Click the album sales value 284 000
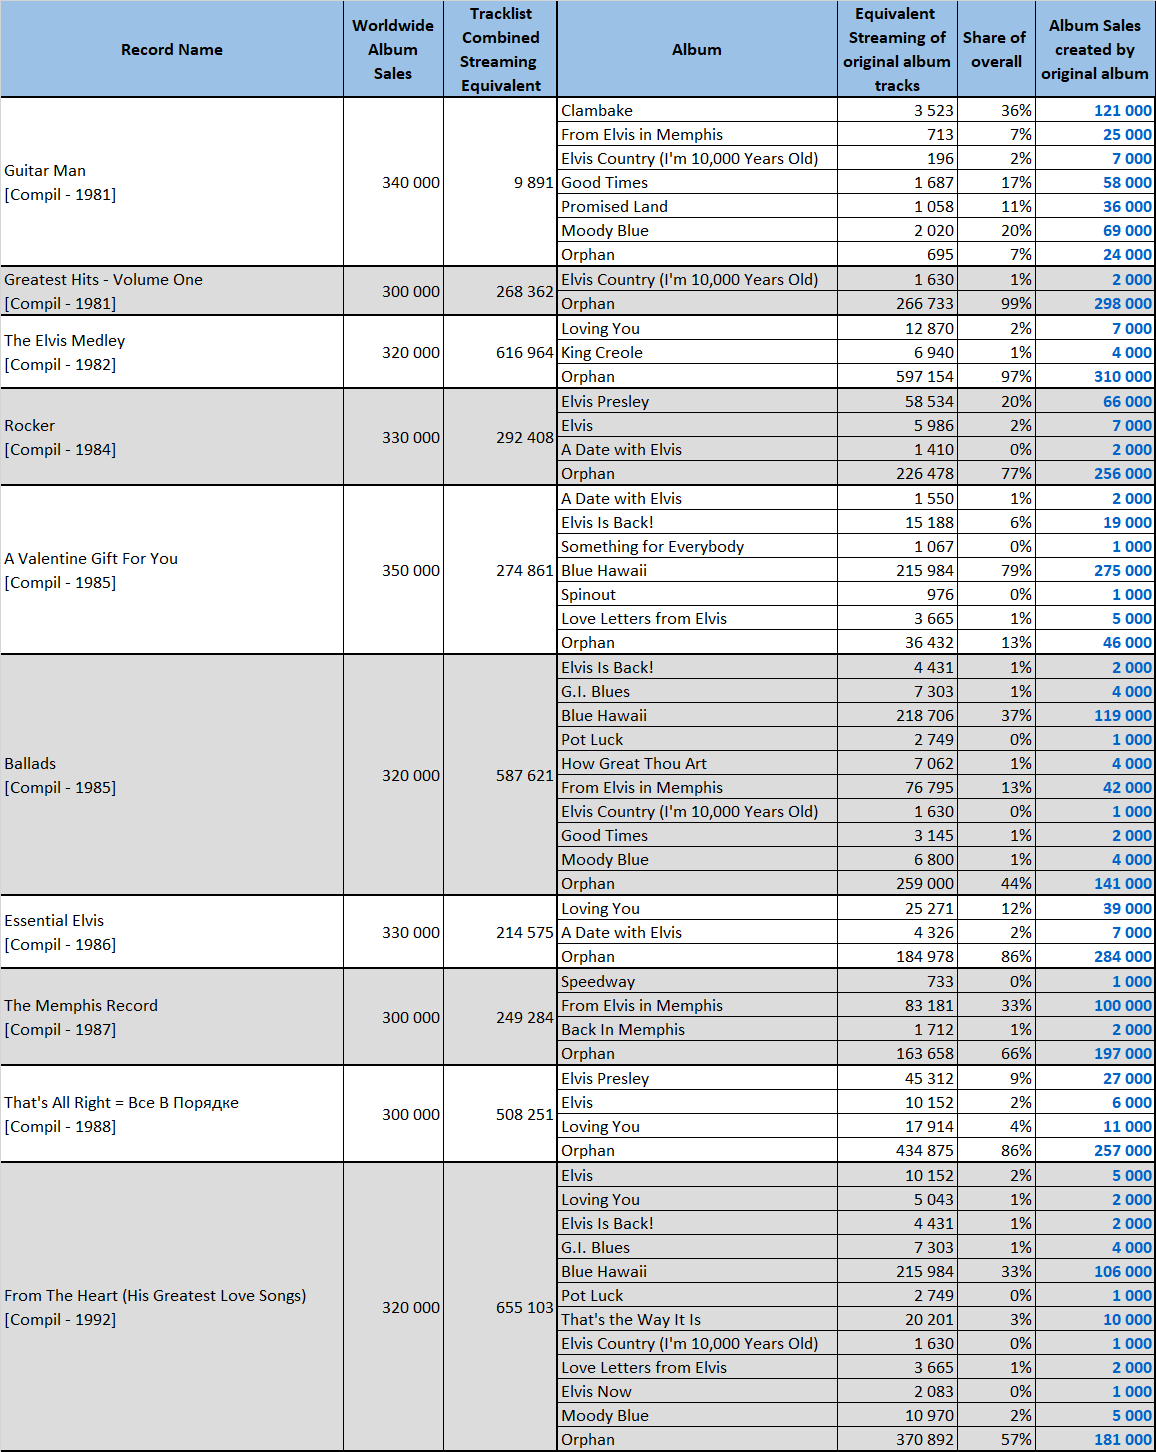1156x1452 pixels. coord(1095,956)
